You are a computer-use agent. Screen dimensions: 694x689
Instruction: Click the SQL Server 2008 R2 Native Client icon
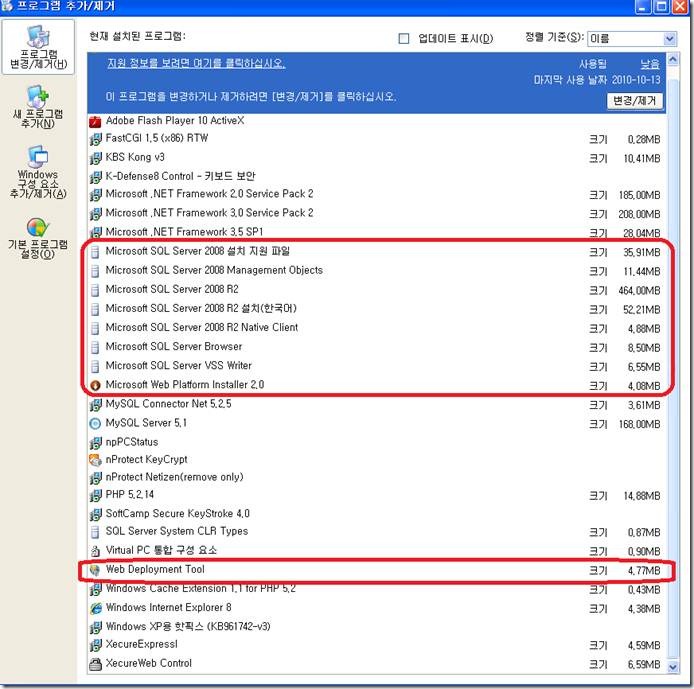[x=95, y=328]
